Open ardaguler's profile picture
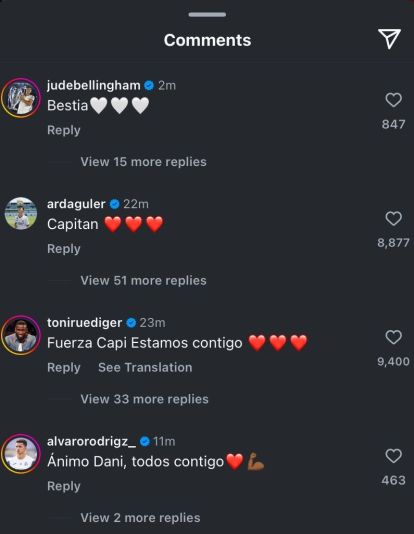 pos(21,214)
